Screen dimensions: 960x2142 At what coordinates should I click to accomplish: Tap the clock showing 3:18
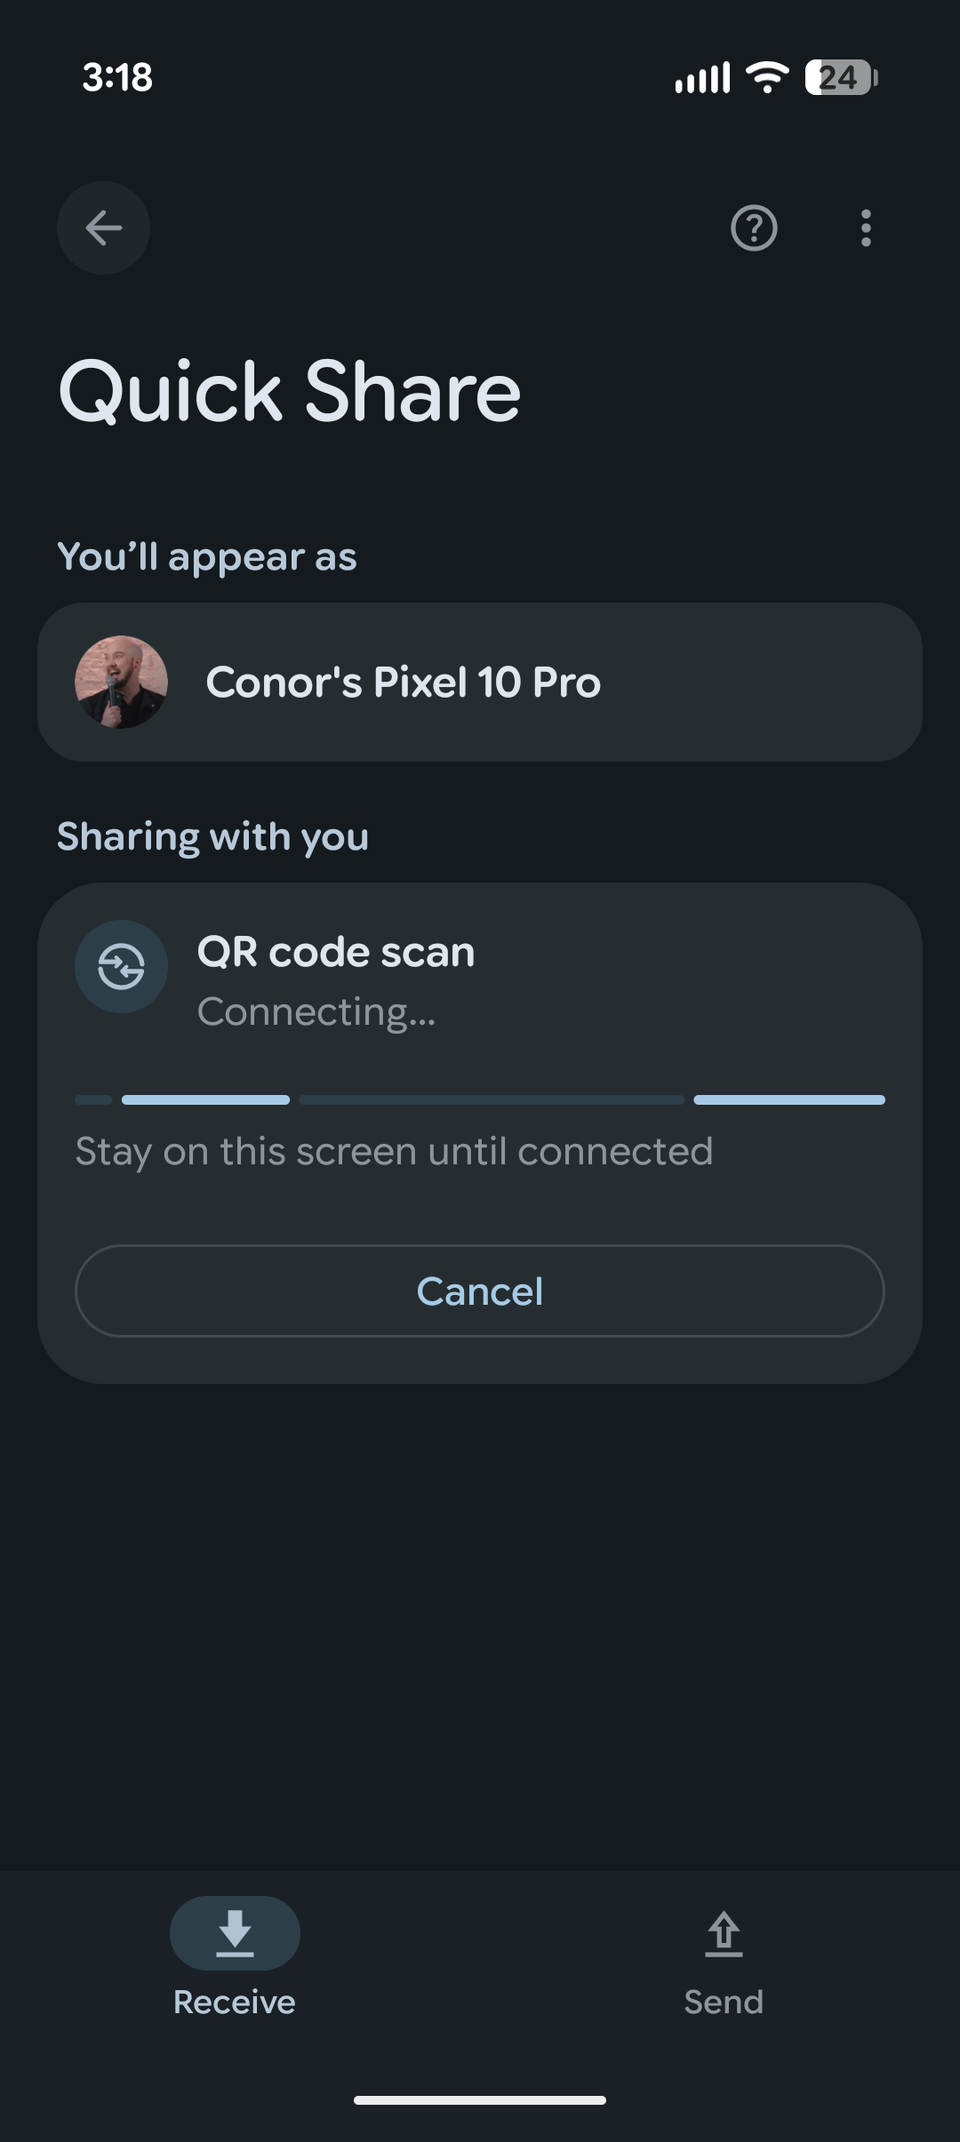(117, 78)
